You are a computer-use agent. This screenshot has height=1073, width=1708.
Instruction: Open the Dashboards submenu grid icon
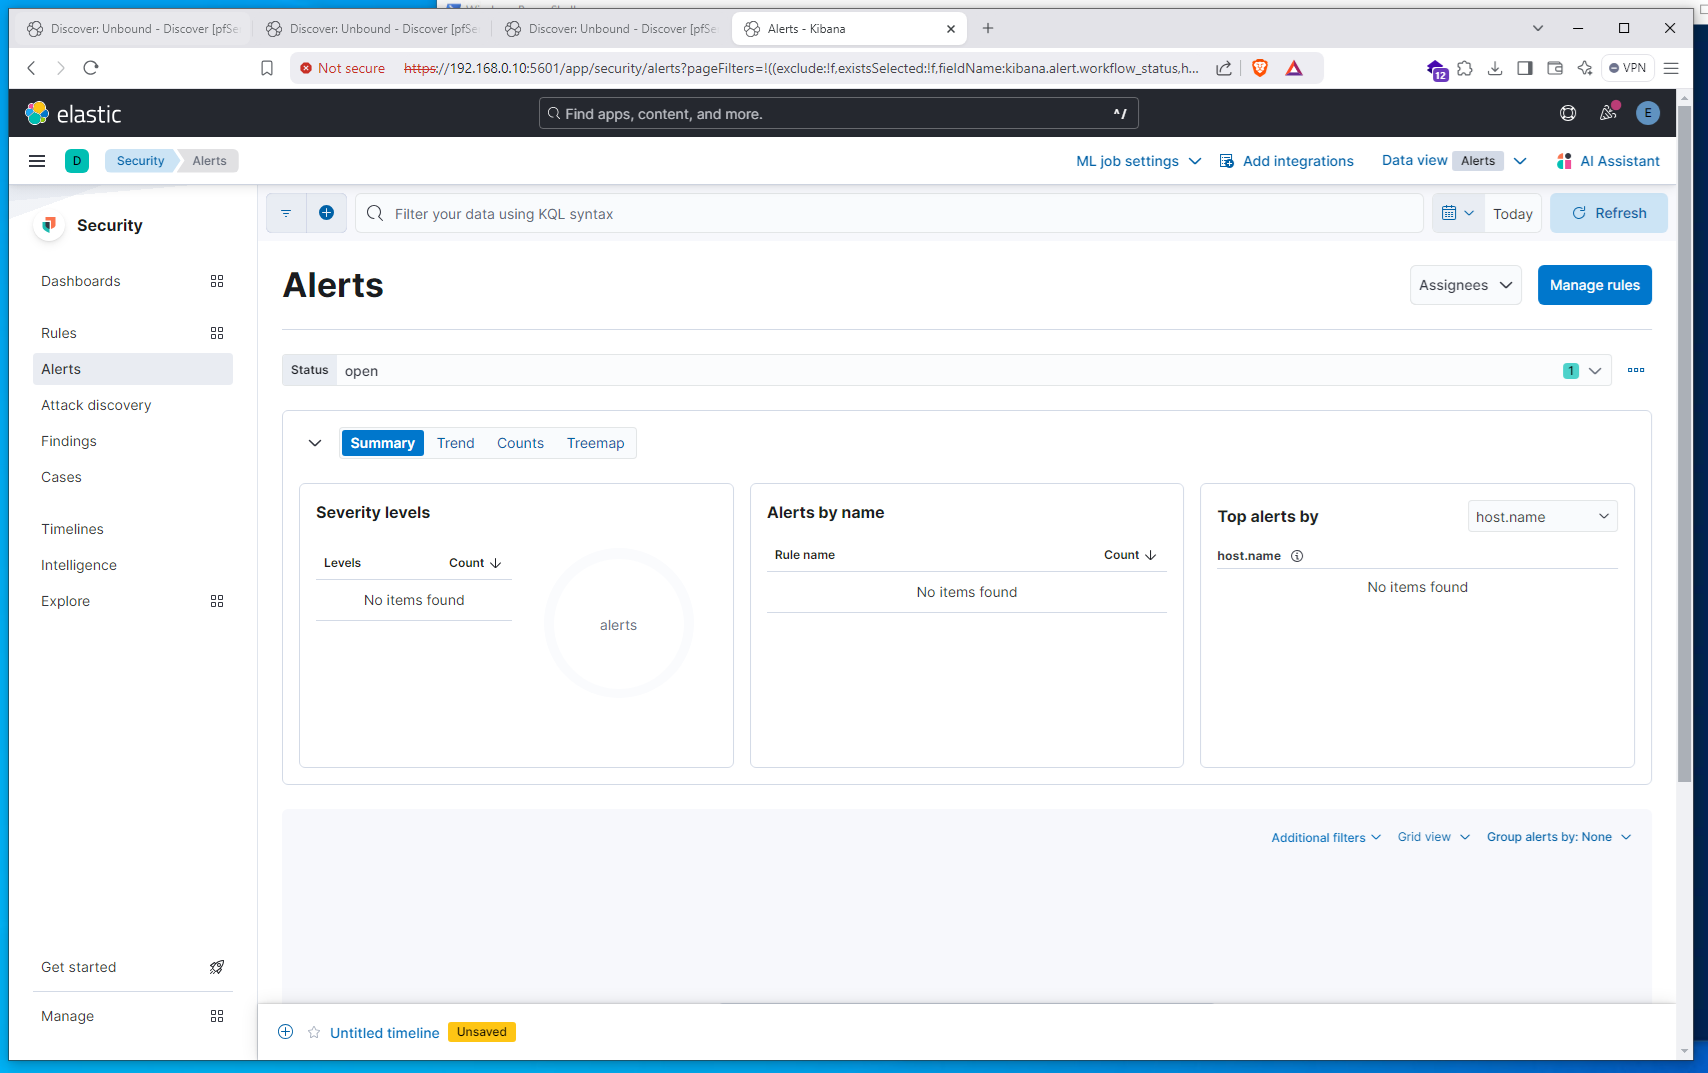tap(217, 281)
